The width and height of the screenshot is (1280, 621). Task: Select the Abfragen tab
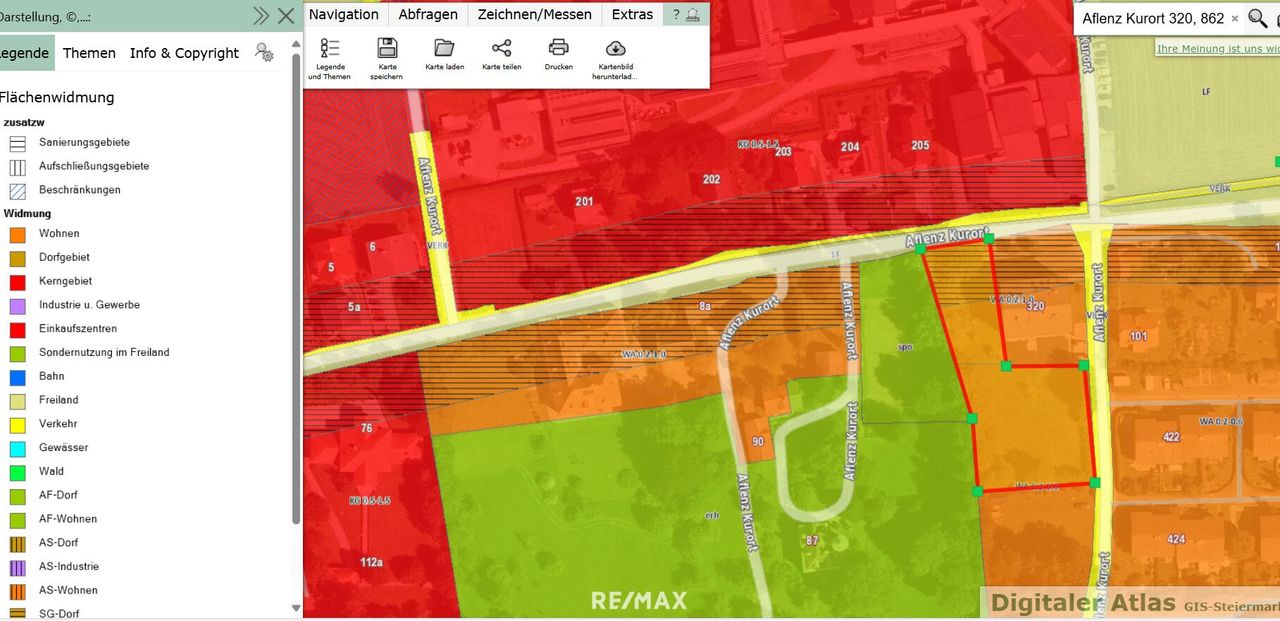[428, 15]
